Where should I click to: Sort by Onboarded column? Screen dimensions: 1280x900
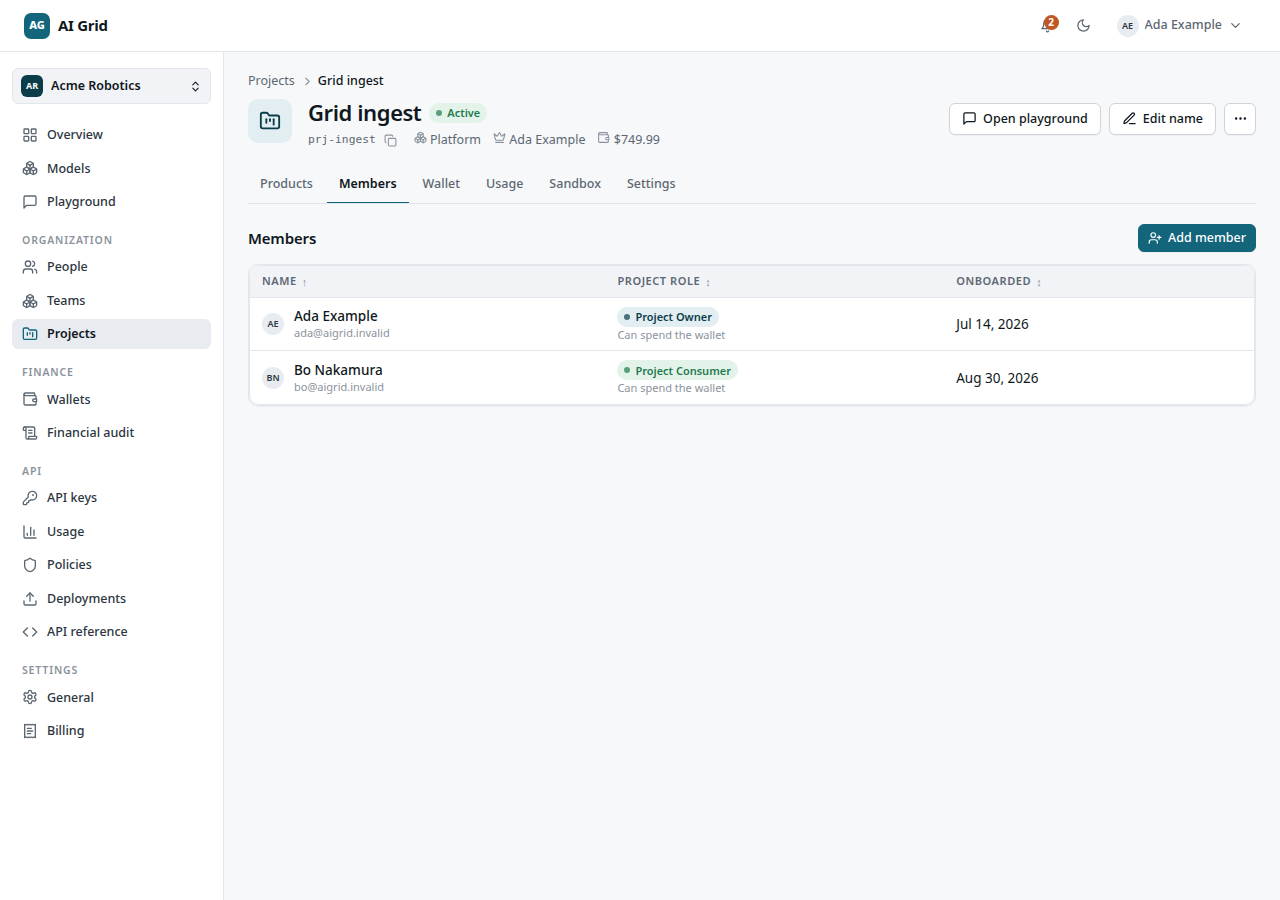999,282
